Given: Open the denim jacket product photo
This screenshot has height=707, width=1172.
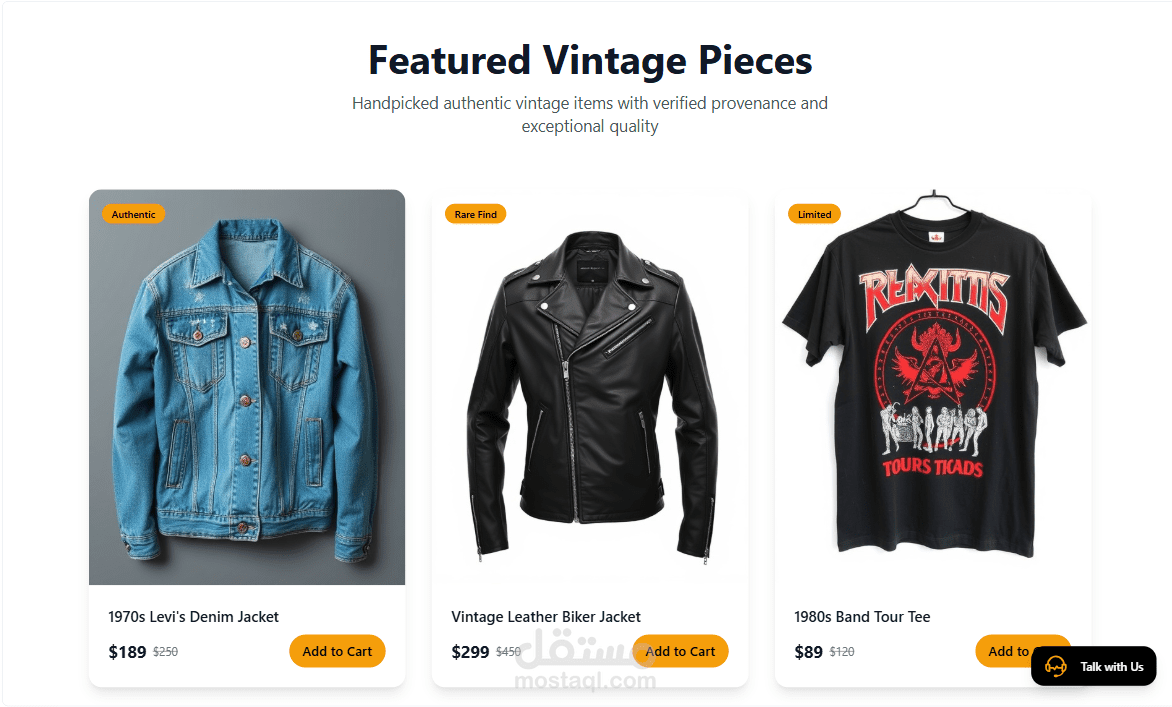Looking at the screenshot, I should [247, 387].
